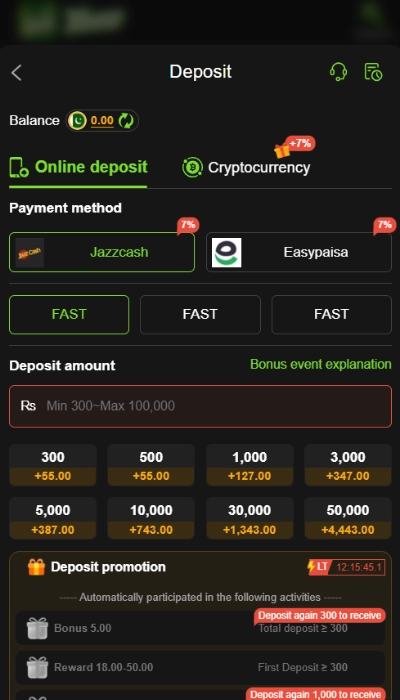
Task: Click the Jazzcash logo icon
Action: coord(29,252)
